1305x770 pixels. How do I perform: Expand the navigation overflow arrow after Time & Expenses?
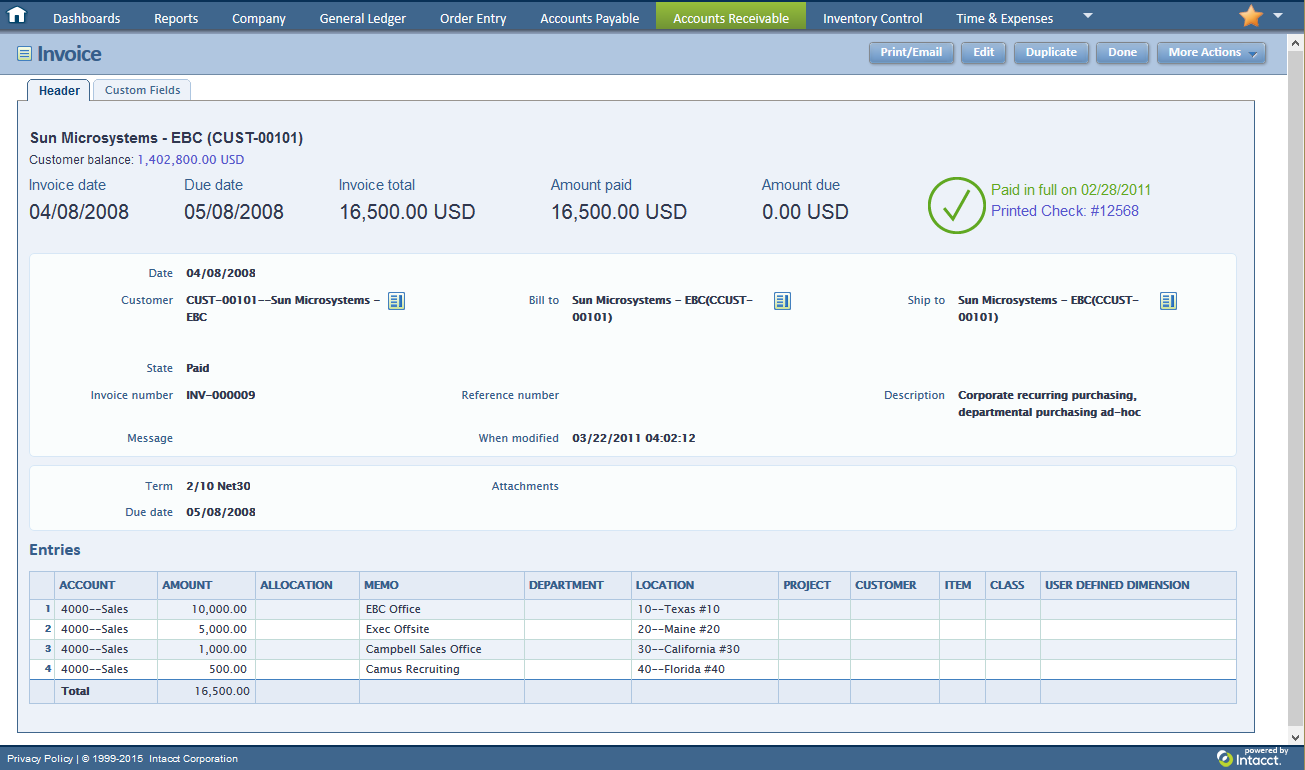(1088, 16)
